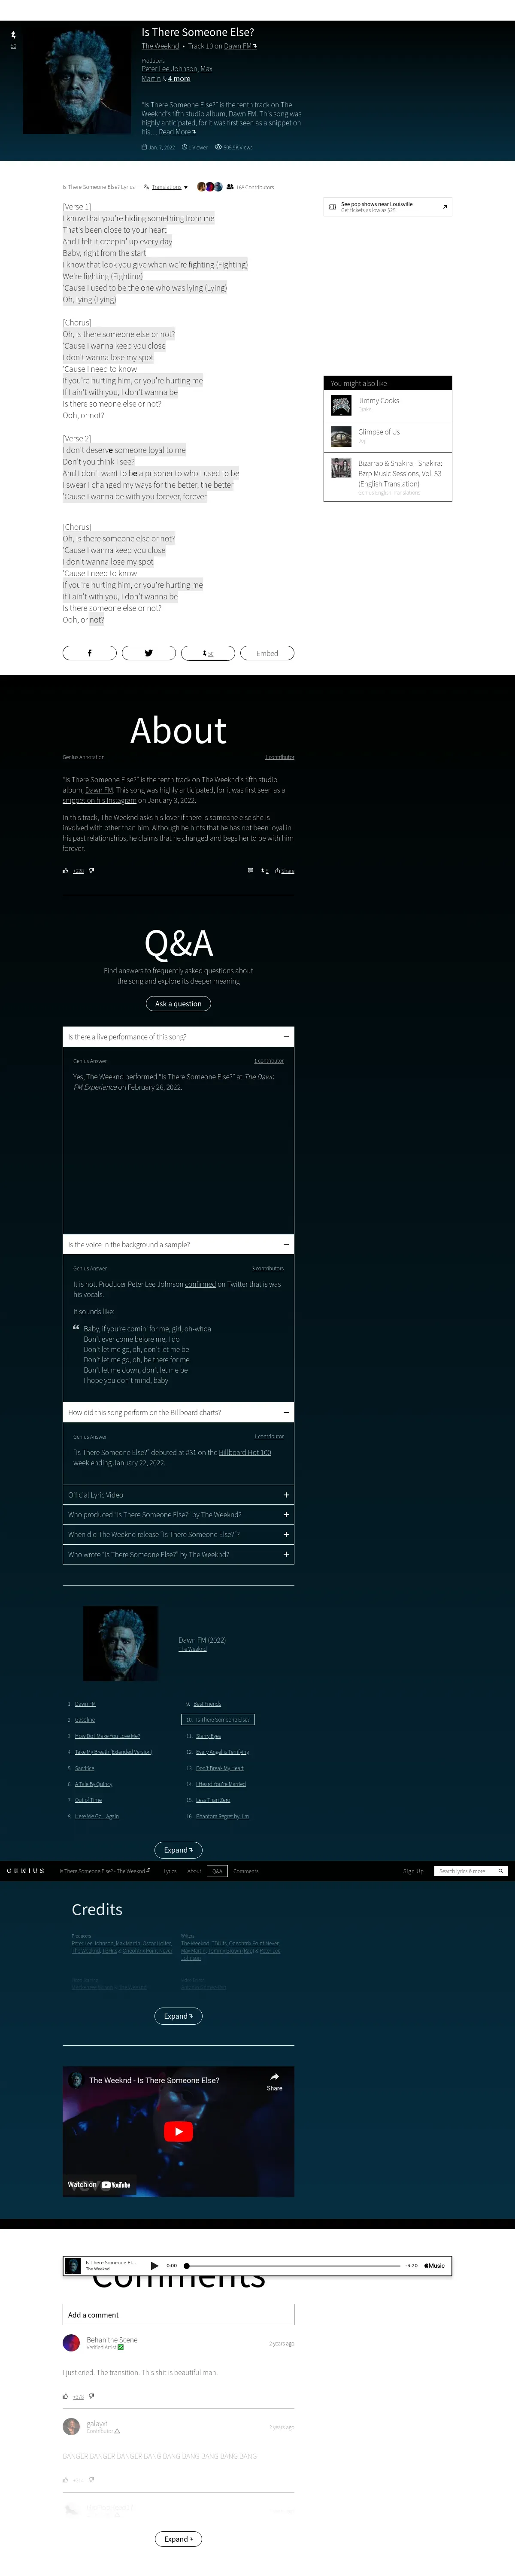Focus the Add a comment field
This screenshot has height=2576, width=515.
(x=178, y=2314)
